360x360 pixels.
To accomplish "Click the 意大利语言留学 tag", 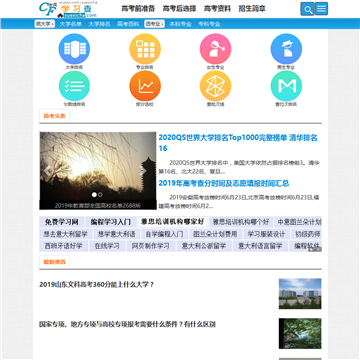I will [260, 246].
